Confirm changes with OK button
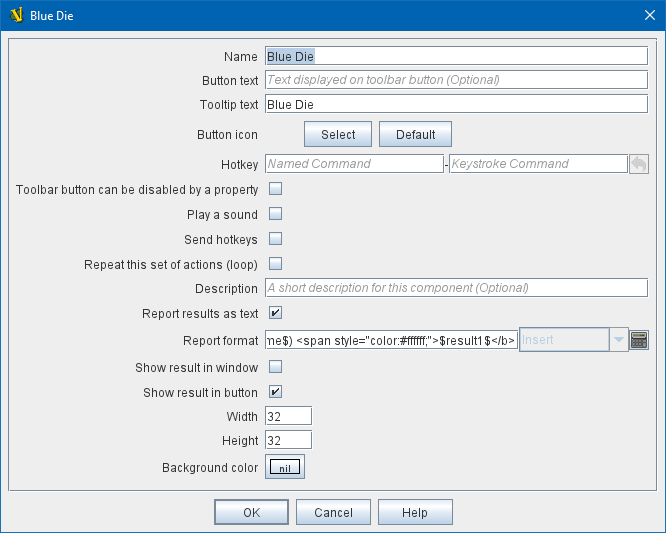 pyautogui.click(x=251, y=512)
